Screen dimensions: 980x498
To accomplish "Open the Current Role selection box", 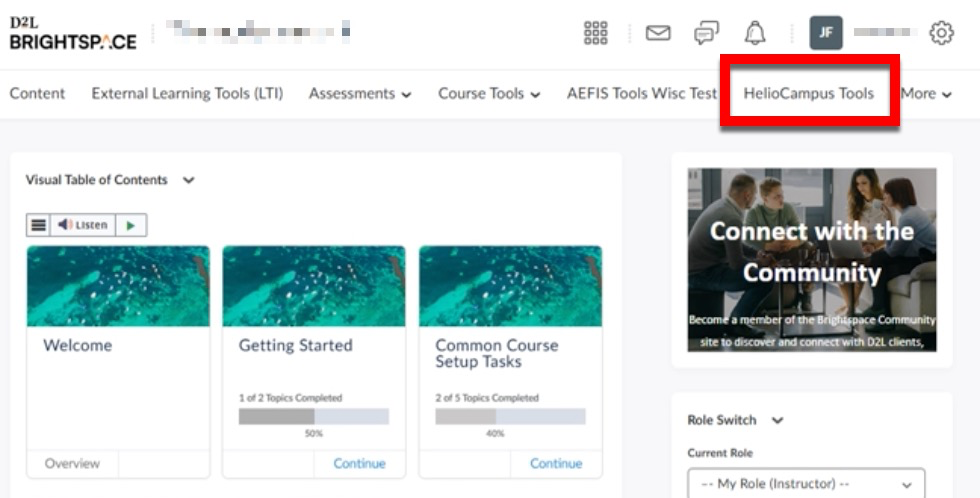I will tap(806, 484).
